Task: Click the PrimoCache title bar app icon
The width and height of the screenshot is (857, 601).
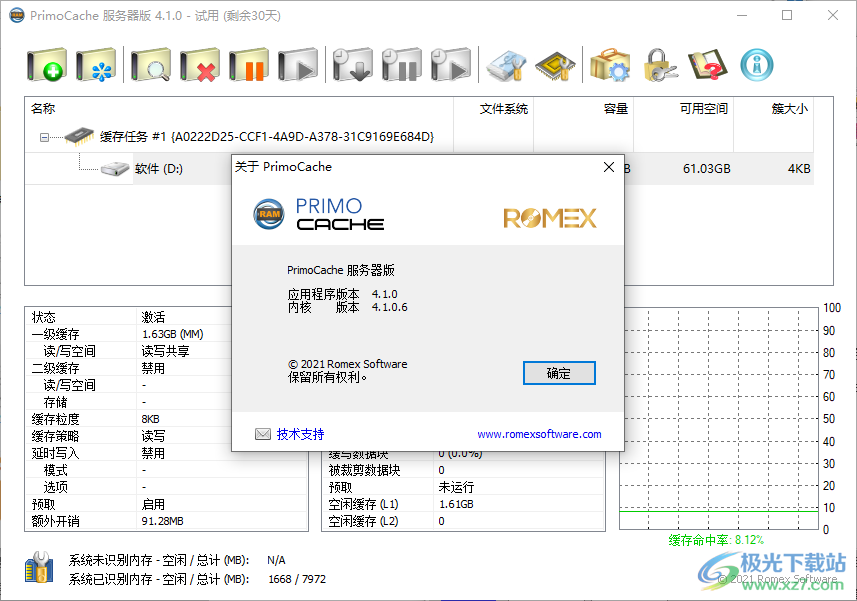Action: 17,15
